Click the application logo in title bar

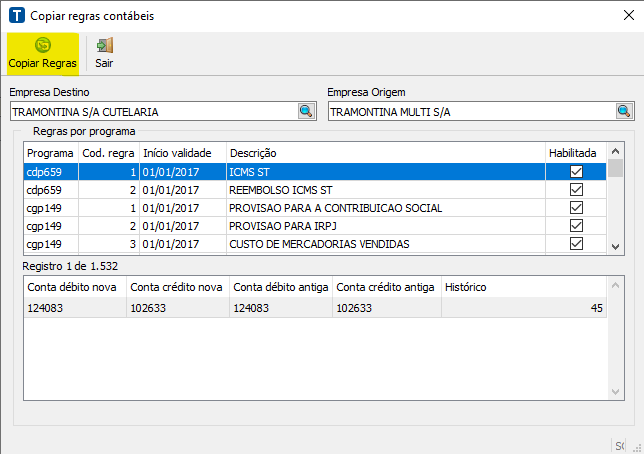(x=16, y=17)
